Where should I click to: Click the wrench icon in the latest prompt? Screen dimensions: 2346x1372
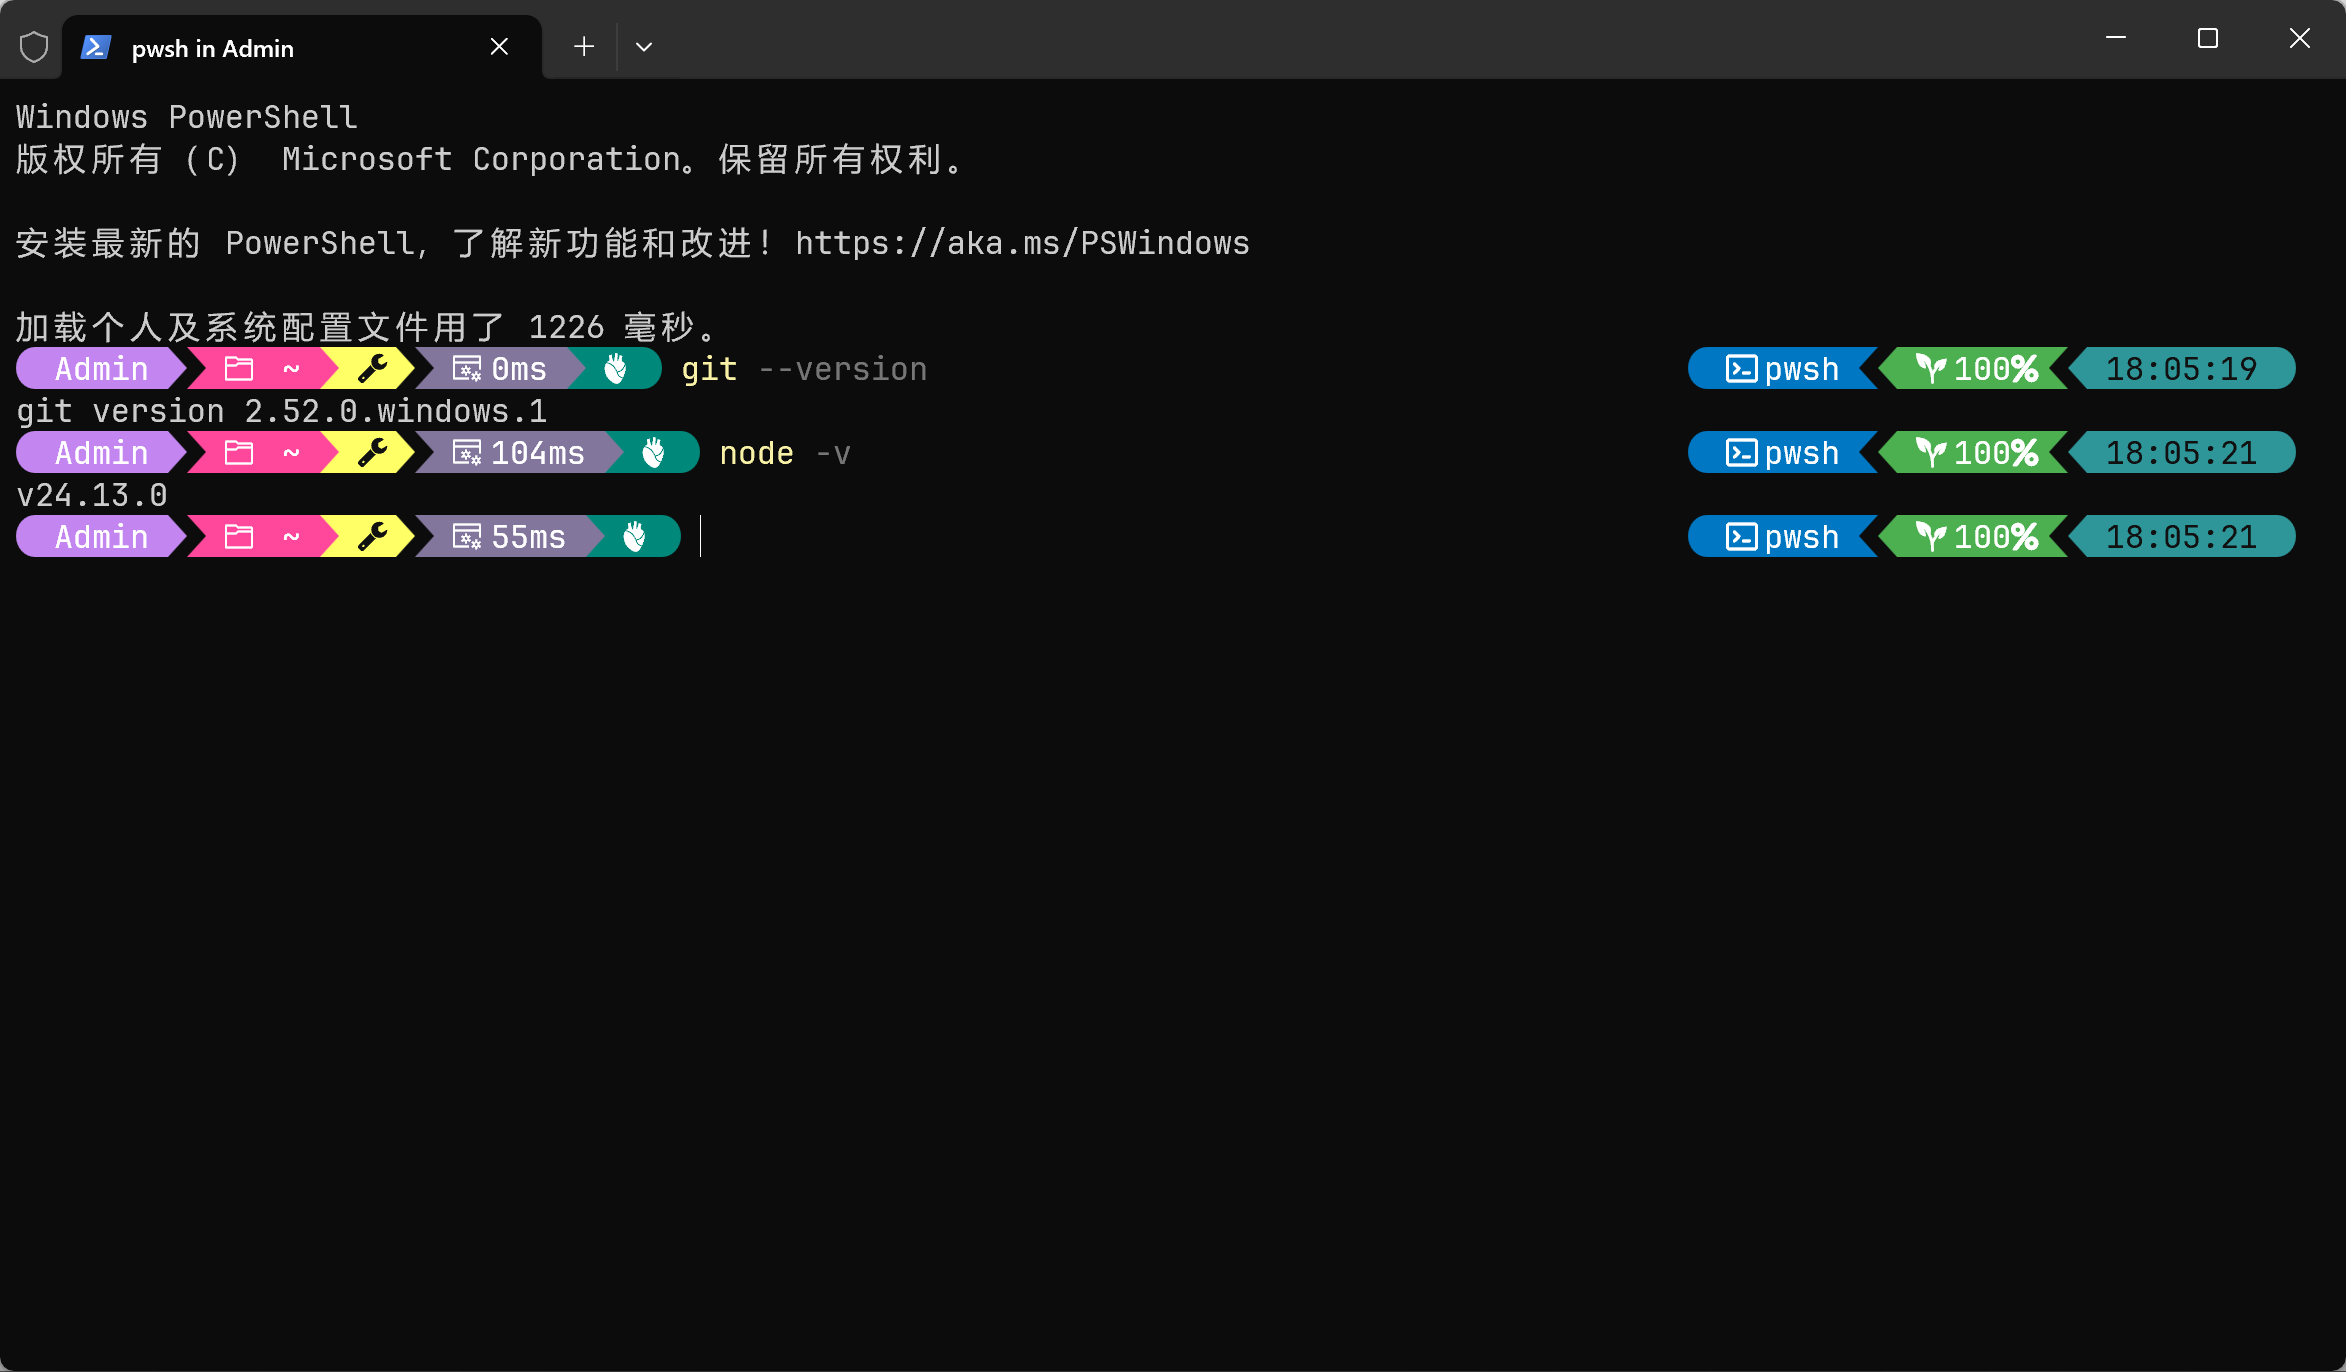pyautogui.click(x=372, y=537)
